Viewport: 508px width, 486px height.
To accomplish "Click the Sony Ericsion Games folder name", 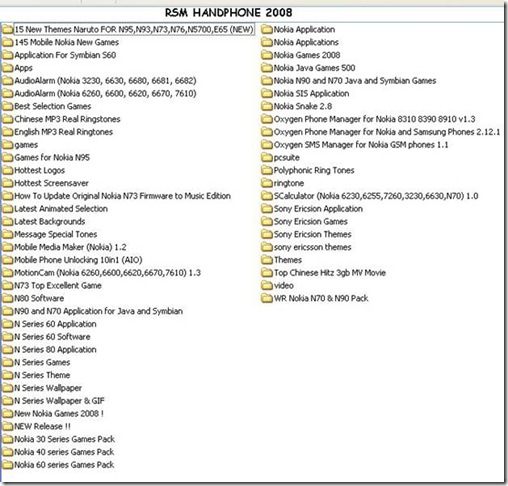I will pyautogui.click(x=311, y=222).
